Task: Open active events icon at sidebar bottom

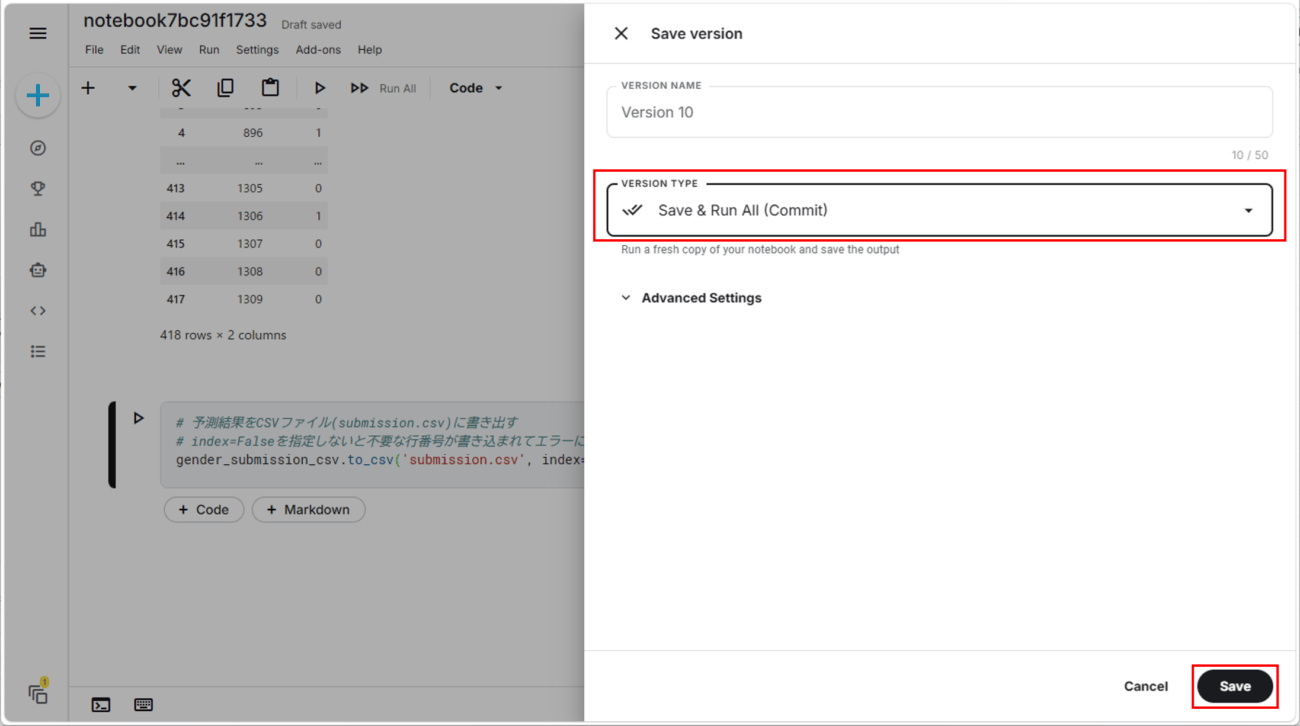Action: tap(38, 692)
